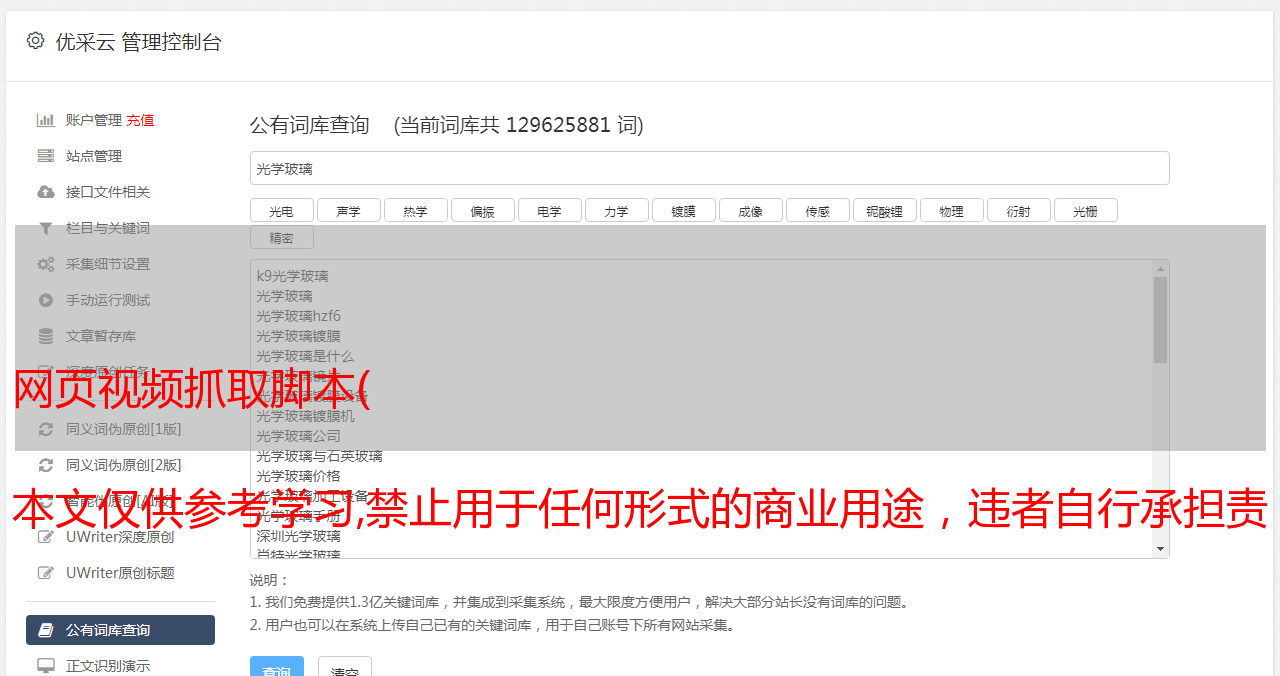1280x676 pixels.
Task: Open the 公有词库查询 menu item
Action: point(120,630)
